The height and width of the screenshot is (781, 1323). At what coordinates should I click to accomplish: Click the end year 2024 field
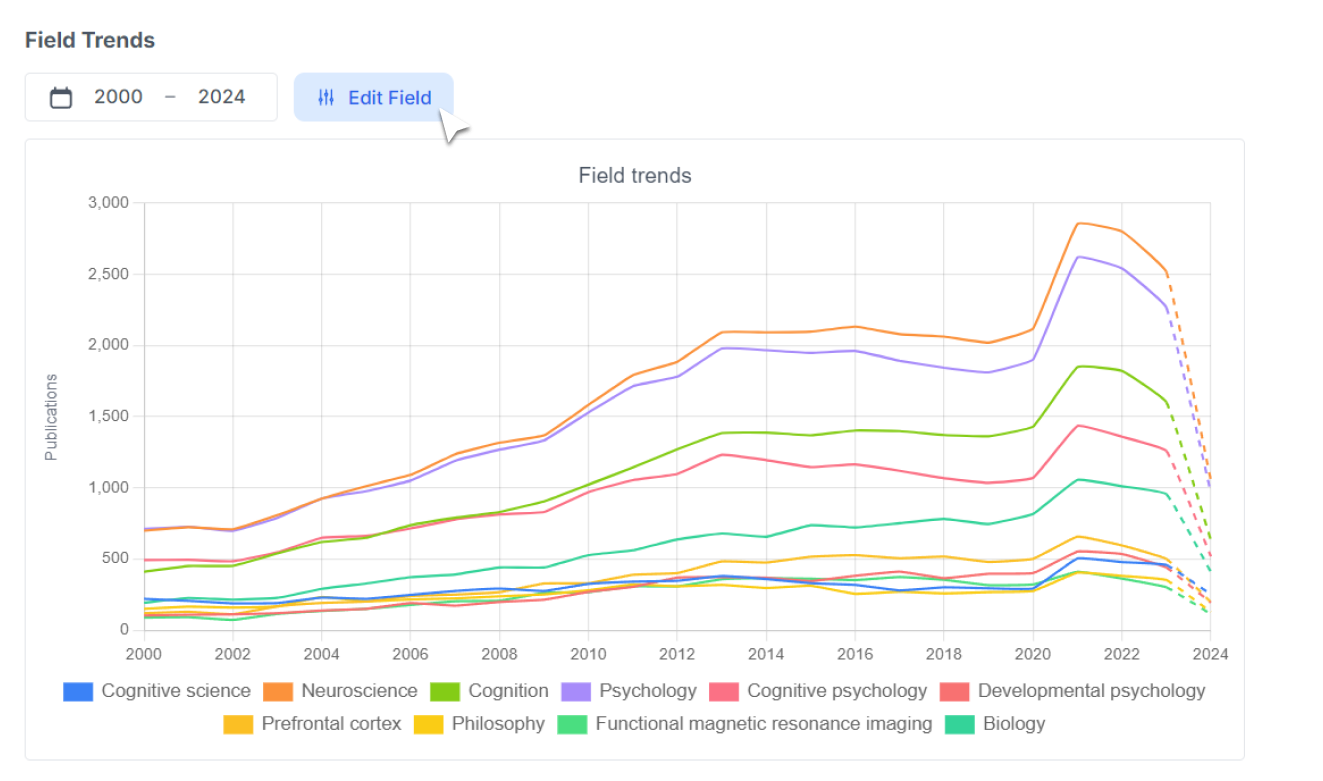point(222,96)
